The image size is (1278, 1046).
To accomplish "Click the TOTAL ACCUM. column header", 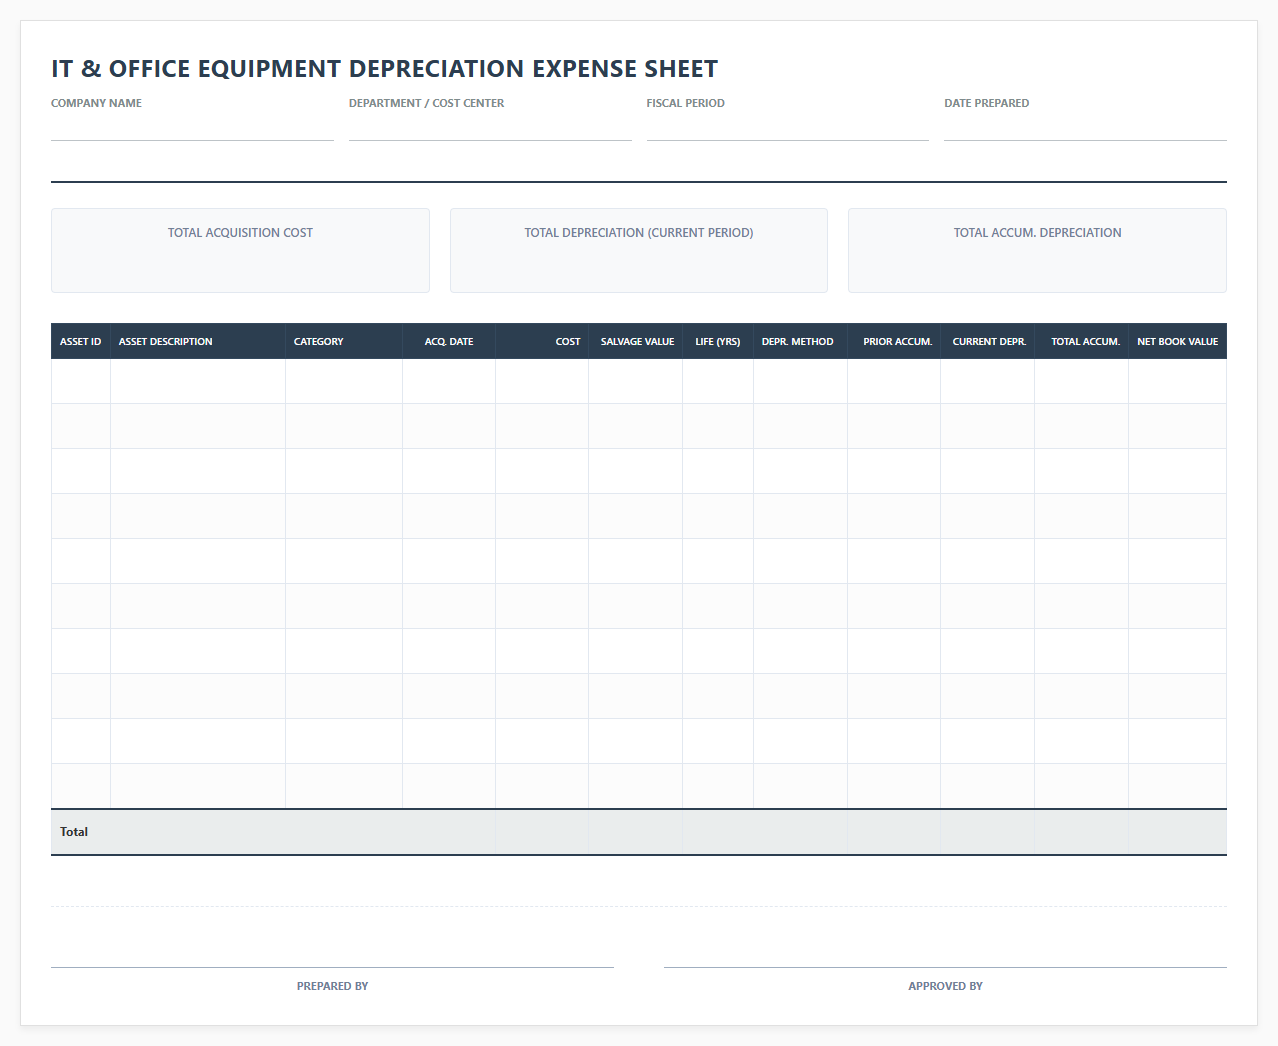I will click(1082, 341).
